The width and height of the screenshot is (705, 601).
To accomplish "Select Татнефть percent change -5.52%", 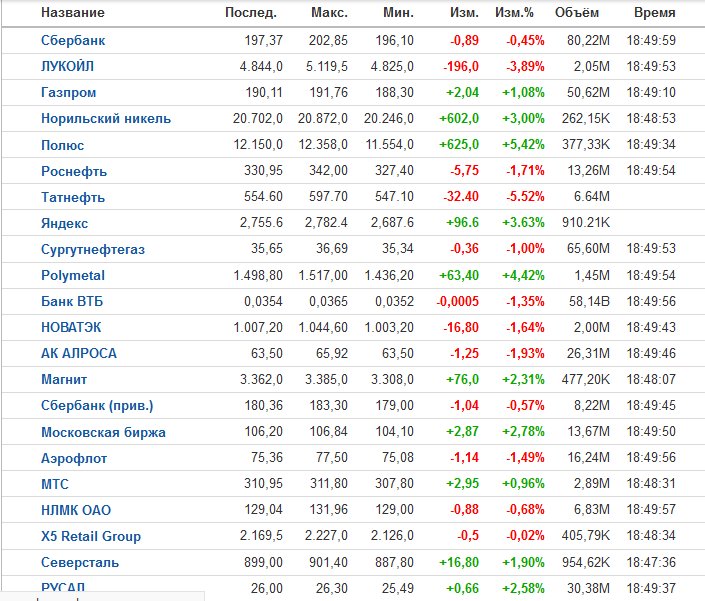I will tap(525, 197).
